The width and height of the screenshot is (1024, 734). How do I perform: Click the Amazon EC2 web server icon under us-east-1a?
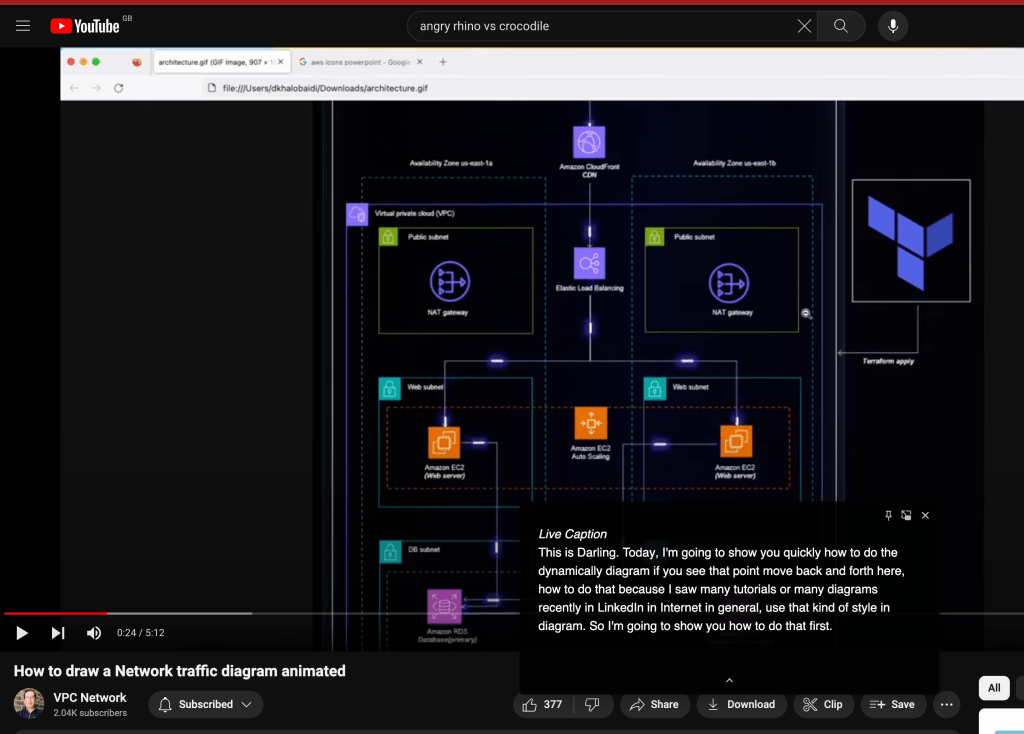444,443
